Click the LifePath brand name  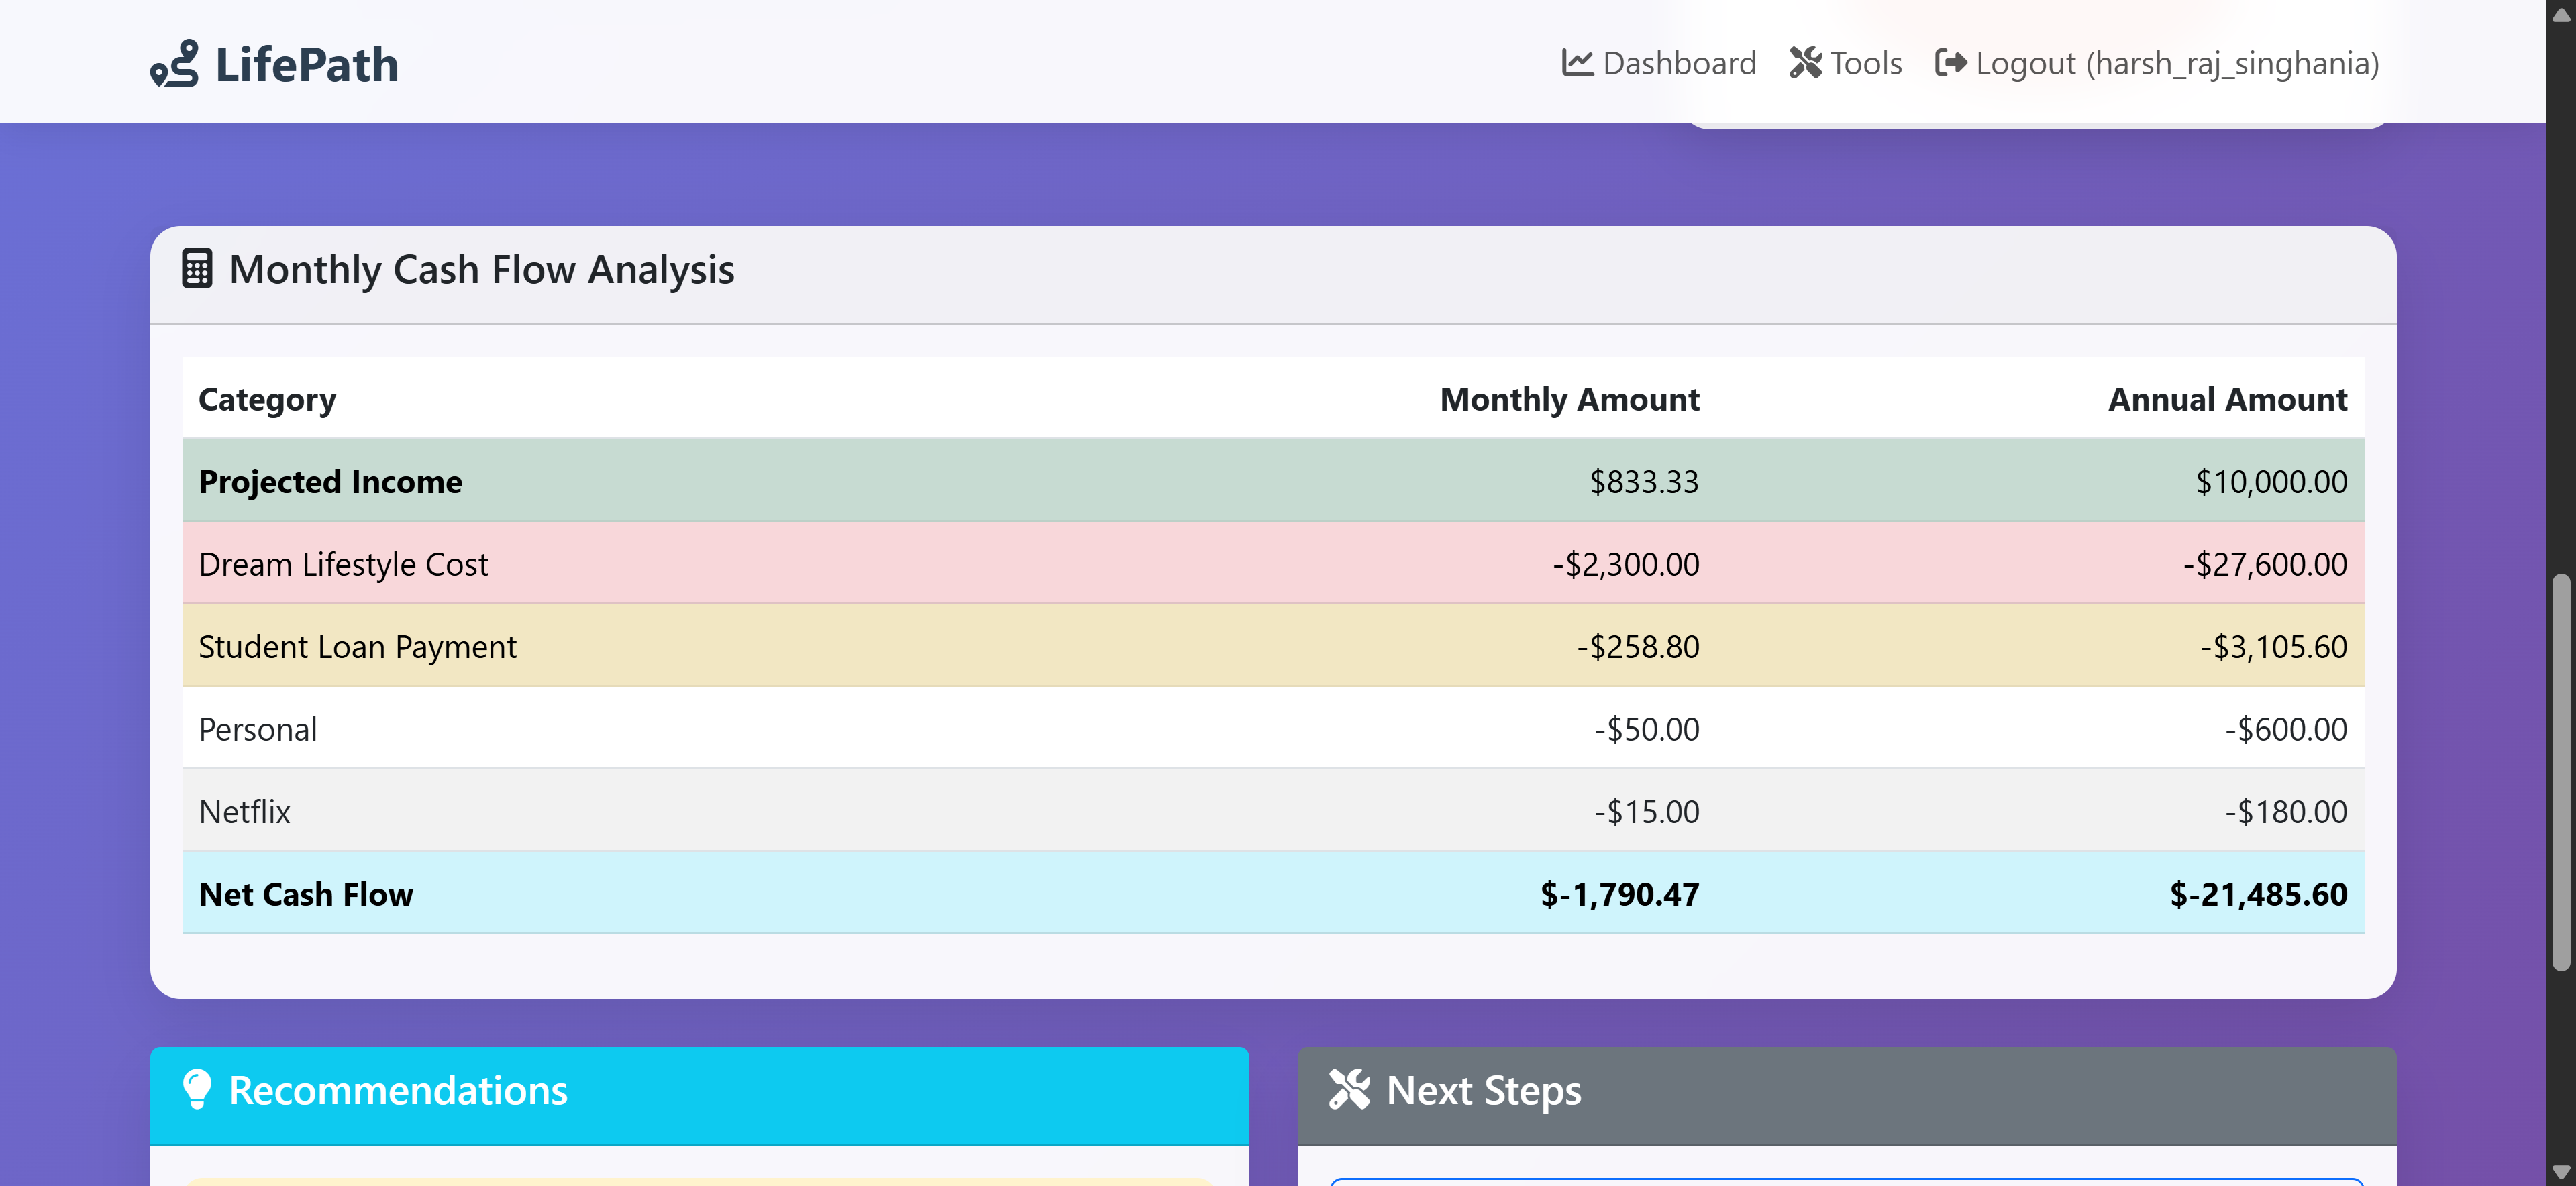coord(306,64)
